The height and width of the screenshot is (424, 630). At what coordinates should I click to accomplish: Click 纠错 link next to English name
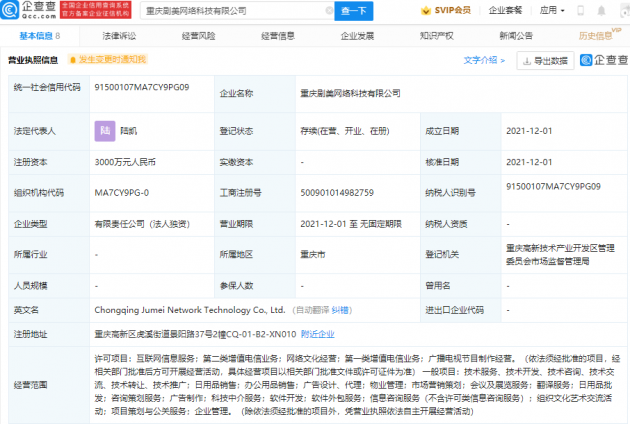pyautogui.click(x=340, y=310)
